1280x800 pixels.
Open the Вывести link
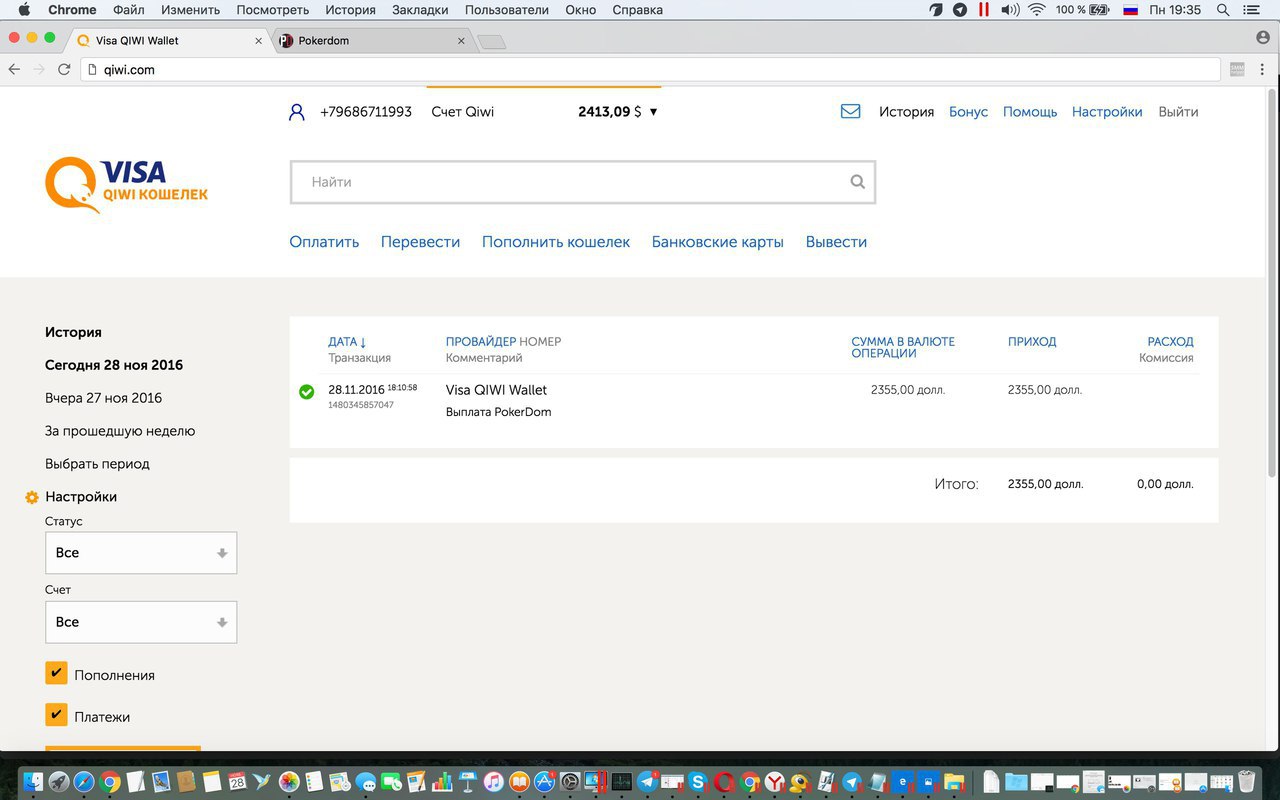point(836,242)
